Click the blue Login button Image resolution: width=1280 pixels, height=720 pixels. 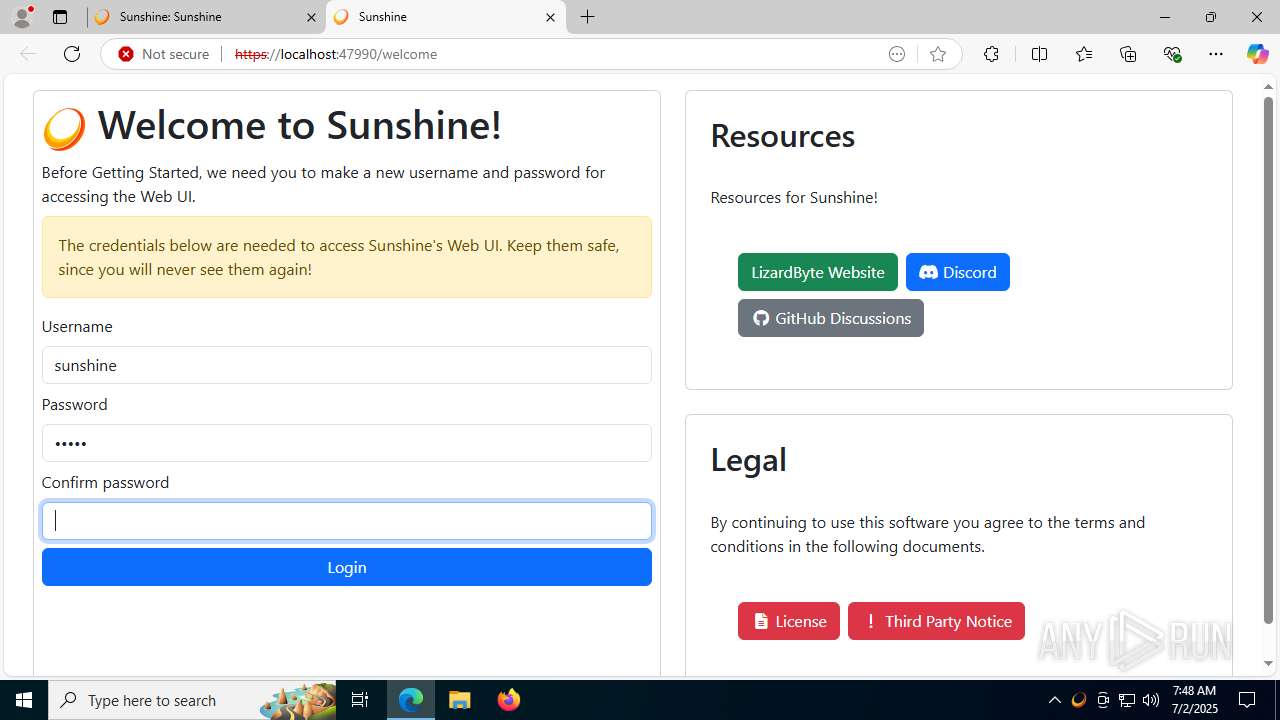(x=347, y=567)
